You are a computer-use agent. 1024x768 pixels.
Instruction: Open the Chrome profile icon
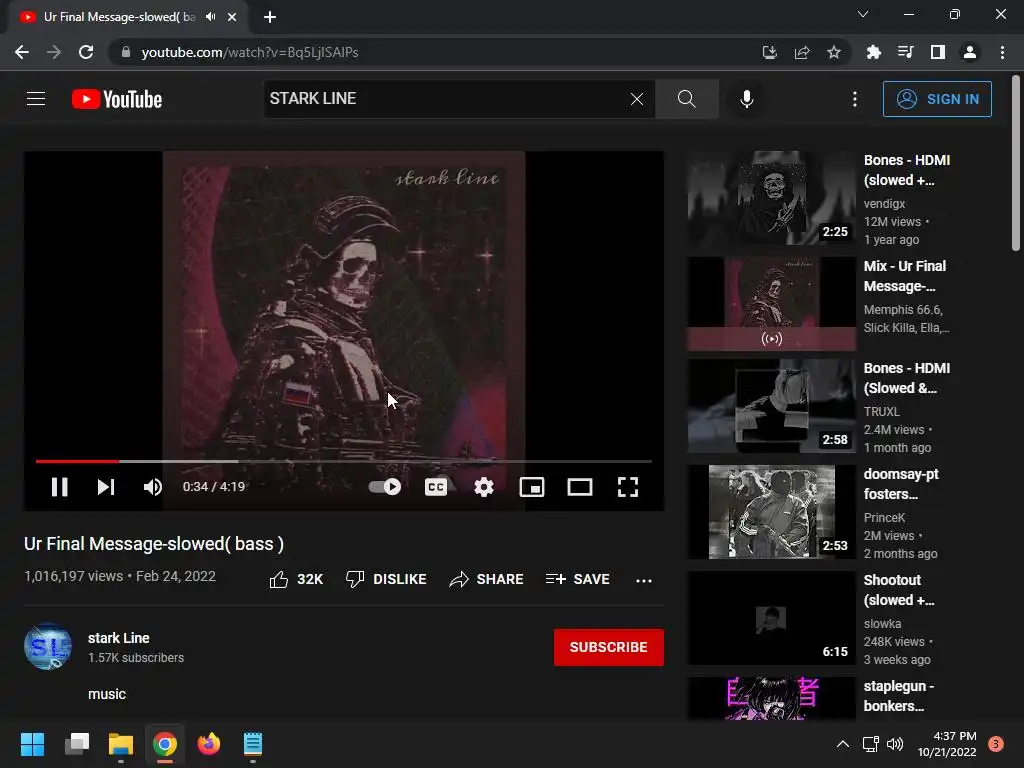[x=970, y=52]
